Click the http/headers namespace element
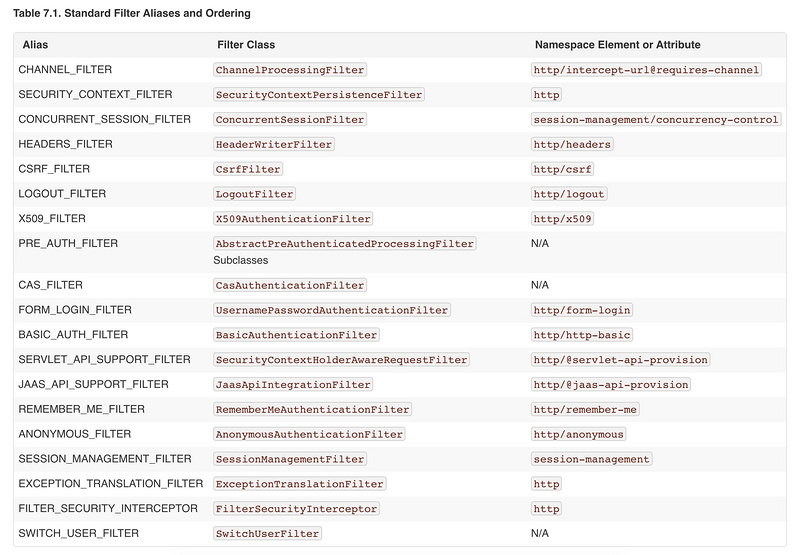 click(572, 145)
